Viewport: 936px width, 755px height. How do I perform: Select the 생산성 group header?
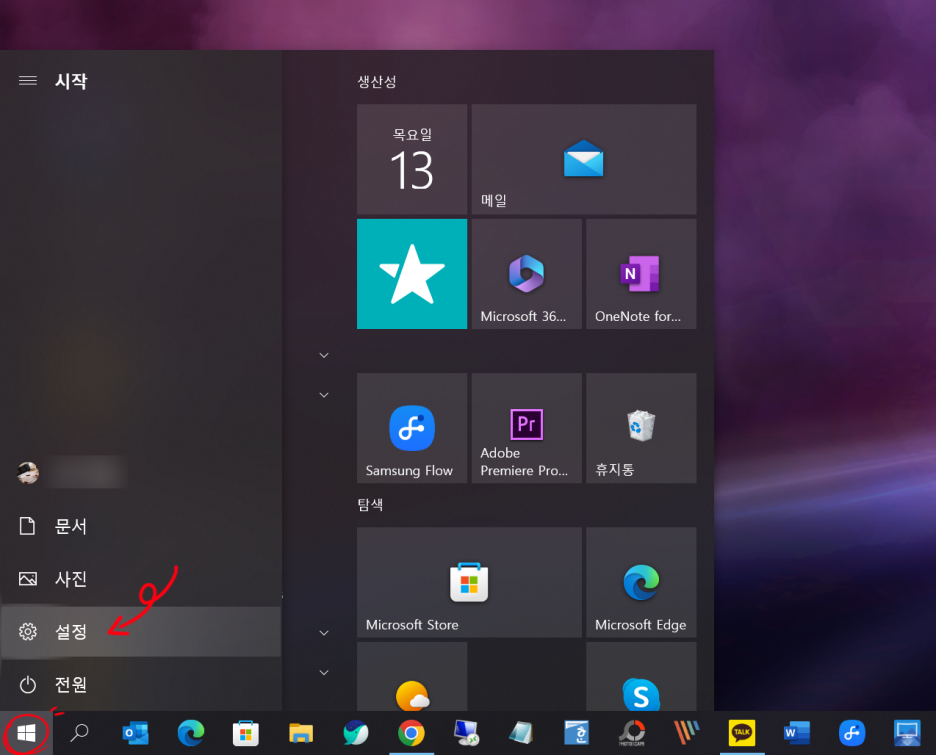pos(377,82)
